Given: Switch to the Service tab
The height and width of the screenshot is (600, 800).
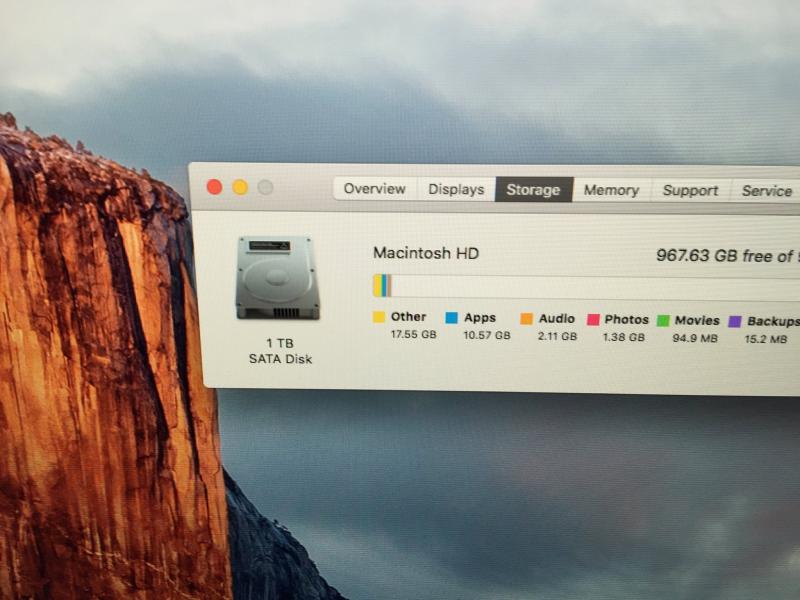Looking at the screenshot, I should click(x=766, y=191).
